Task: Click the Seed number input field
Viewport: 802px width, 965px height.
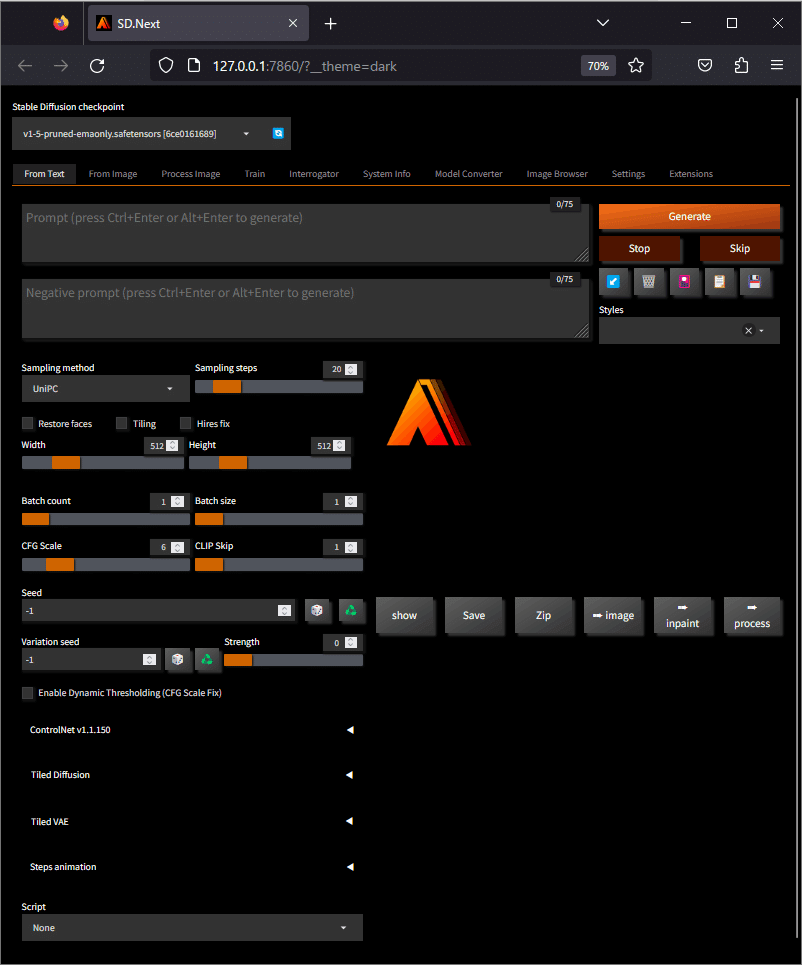Action: point(158,611)
